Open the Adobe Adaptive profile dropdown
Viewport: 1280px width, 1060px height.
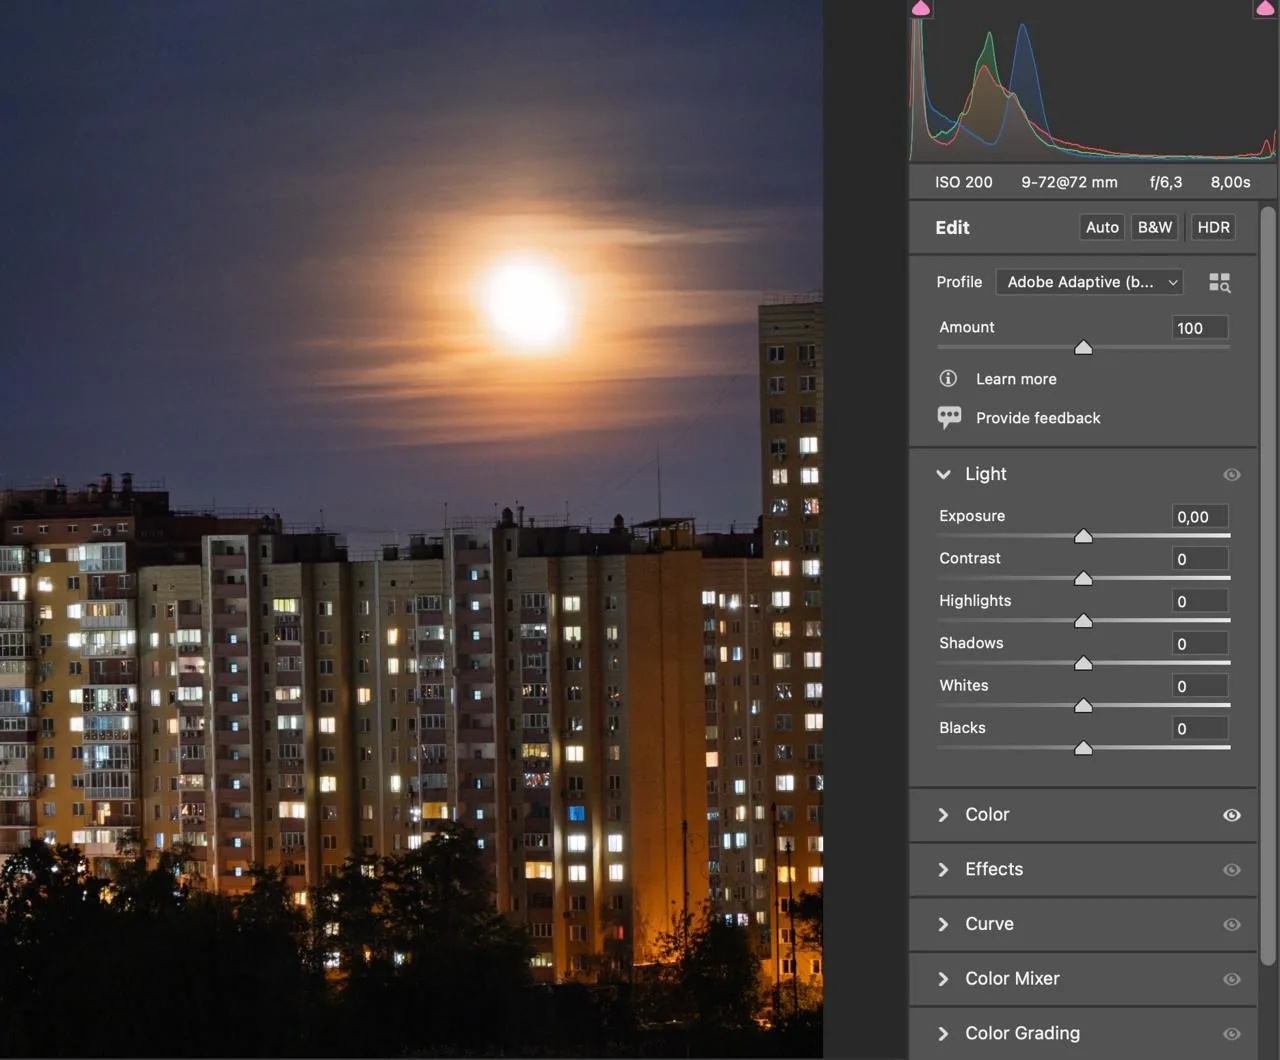pyautogui.click(x=1090, y=282)
